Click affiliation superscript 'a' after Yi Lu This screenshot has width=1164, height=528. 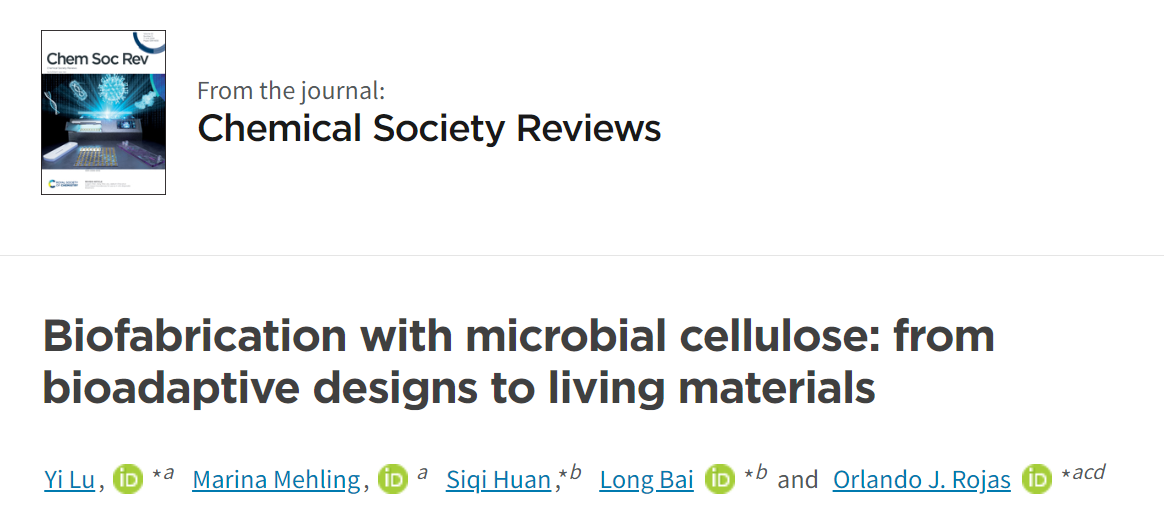coord(169,472)
